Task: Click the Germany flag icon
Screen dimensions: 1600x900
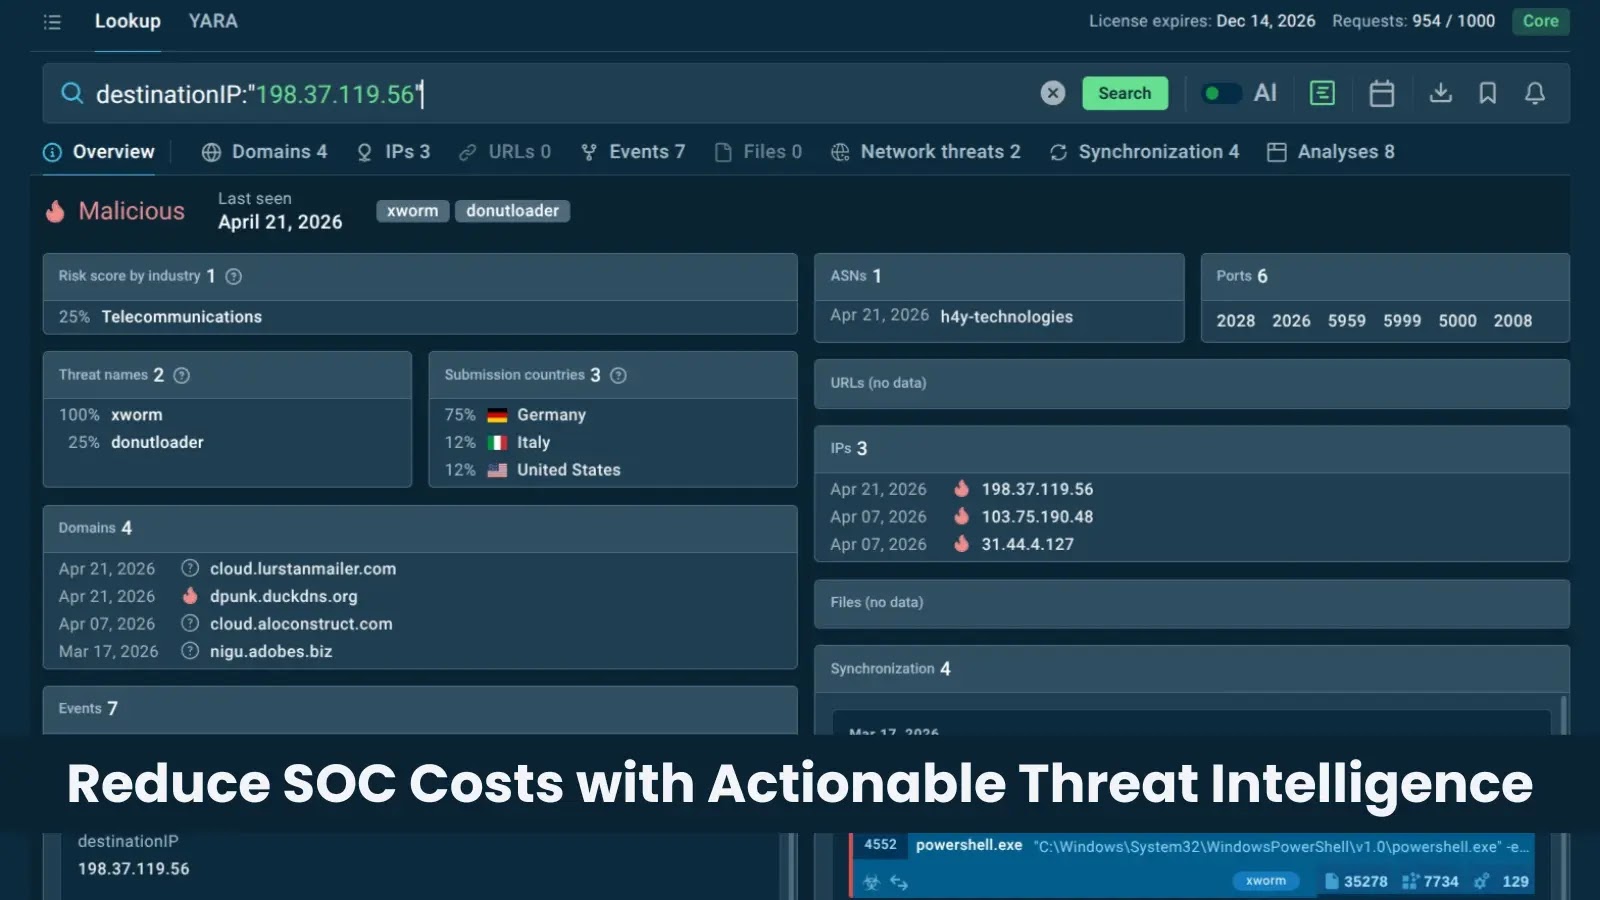Action: click(x=497, y=415)
